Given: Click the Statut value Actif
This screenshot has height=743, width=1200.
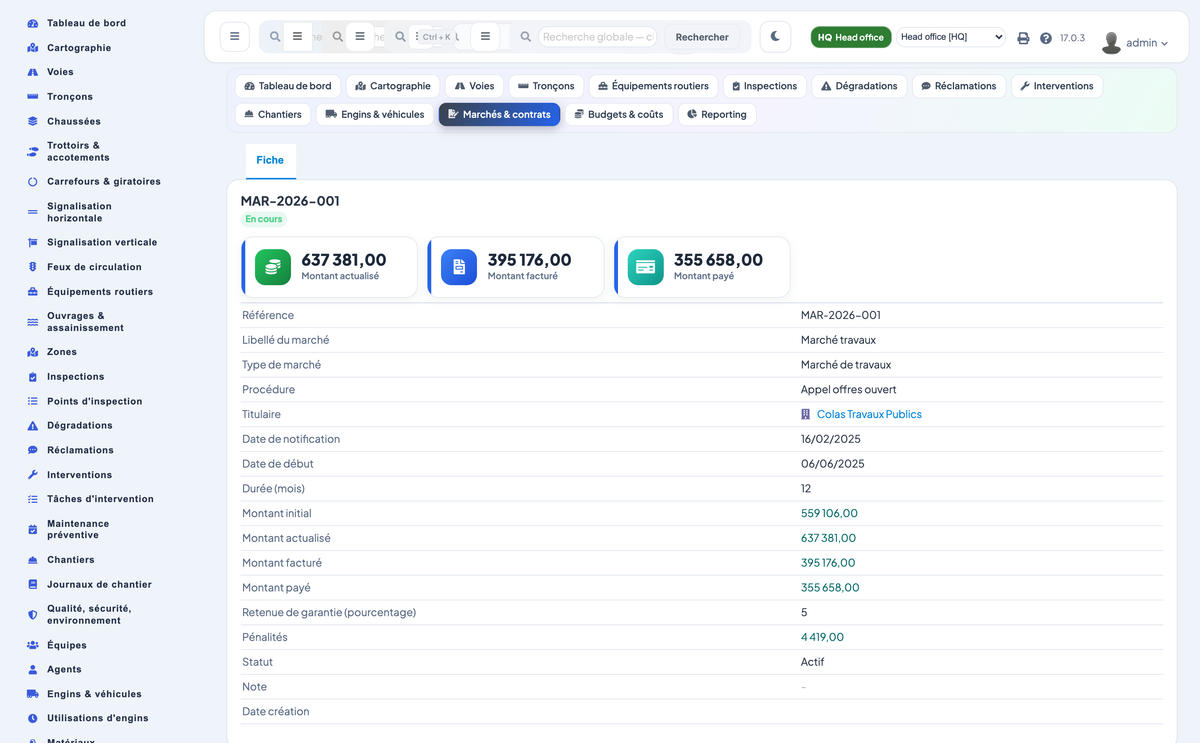Looking at the screenshot, I should pos(812,662).
